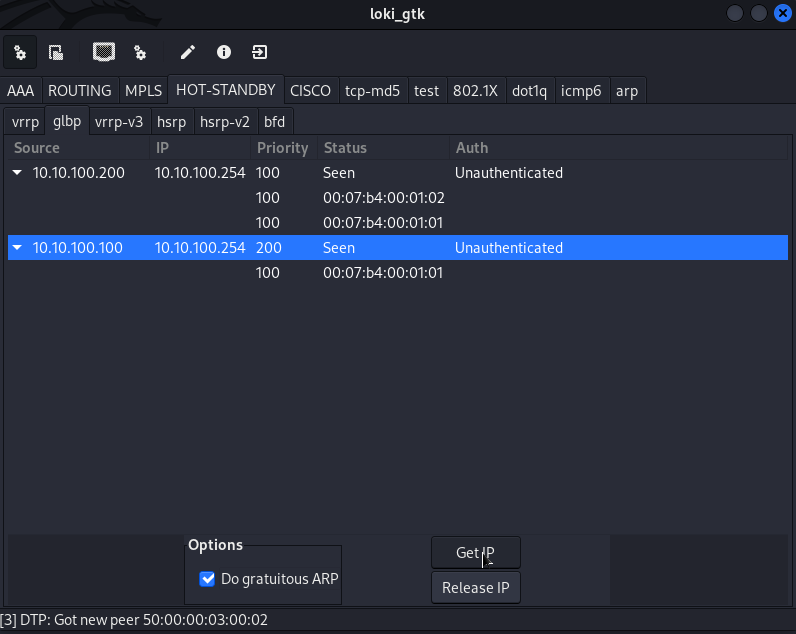Image resolution: width=796 pixels, height=634 pixels.
Task: Click the exit icon in toolbar
Action: (259, 52)
